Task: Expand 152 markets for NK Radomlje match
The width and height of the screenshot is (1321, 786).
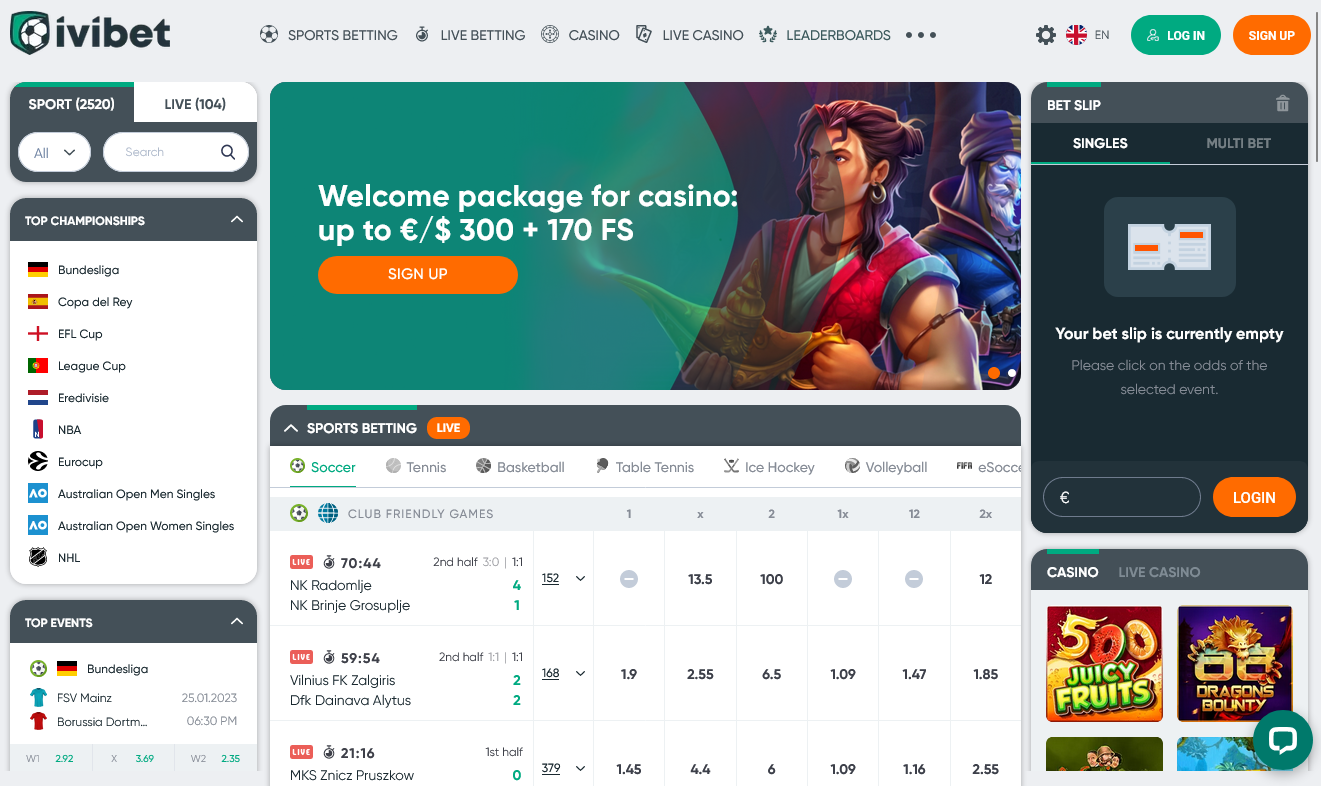Action: pyautogui.click(x=563, y=578)
